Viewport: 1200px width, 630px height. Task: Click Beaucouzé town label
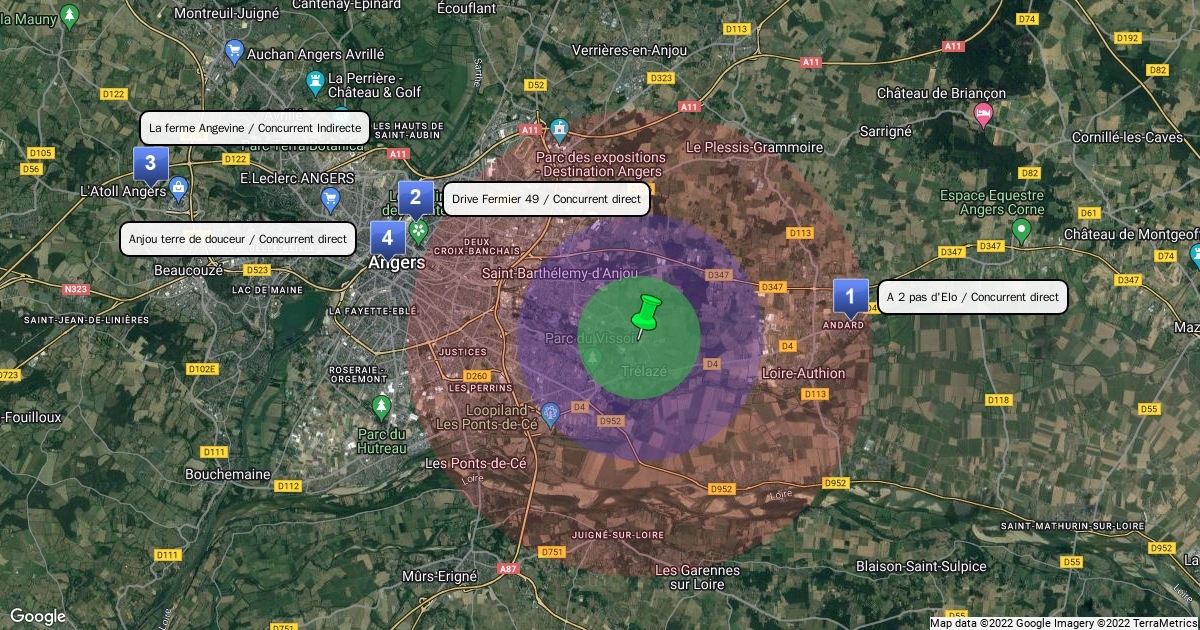point(188,270)
